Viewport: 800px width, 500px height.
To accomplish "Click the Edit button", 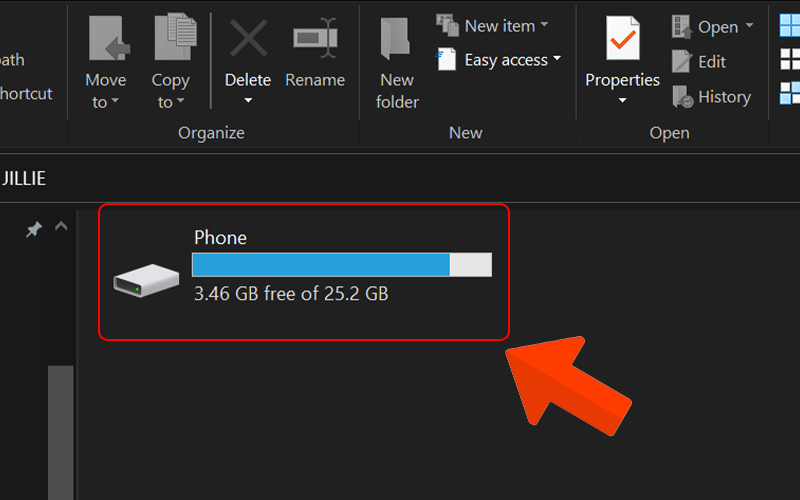I will 700,61.
